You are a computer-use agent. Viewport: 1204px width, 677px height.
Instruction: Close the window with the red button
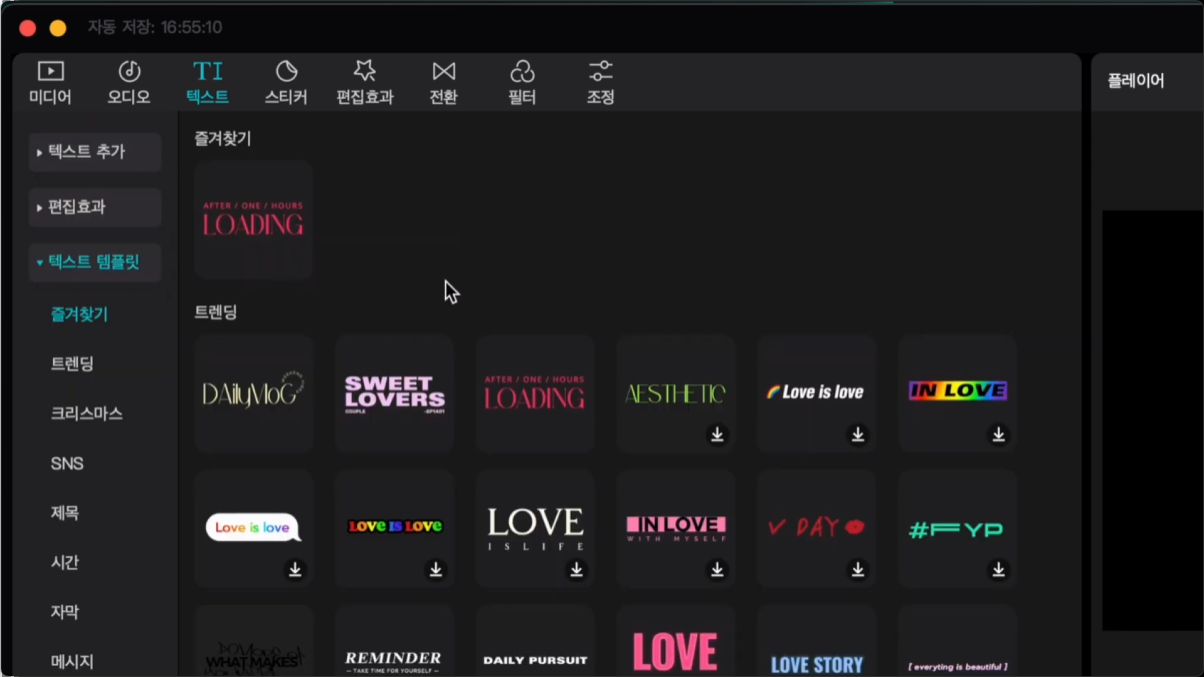[28, 28]
